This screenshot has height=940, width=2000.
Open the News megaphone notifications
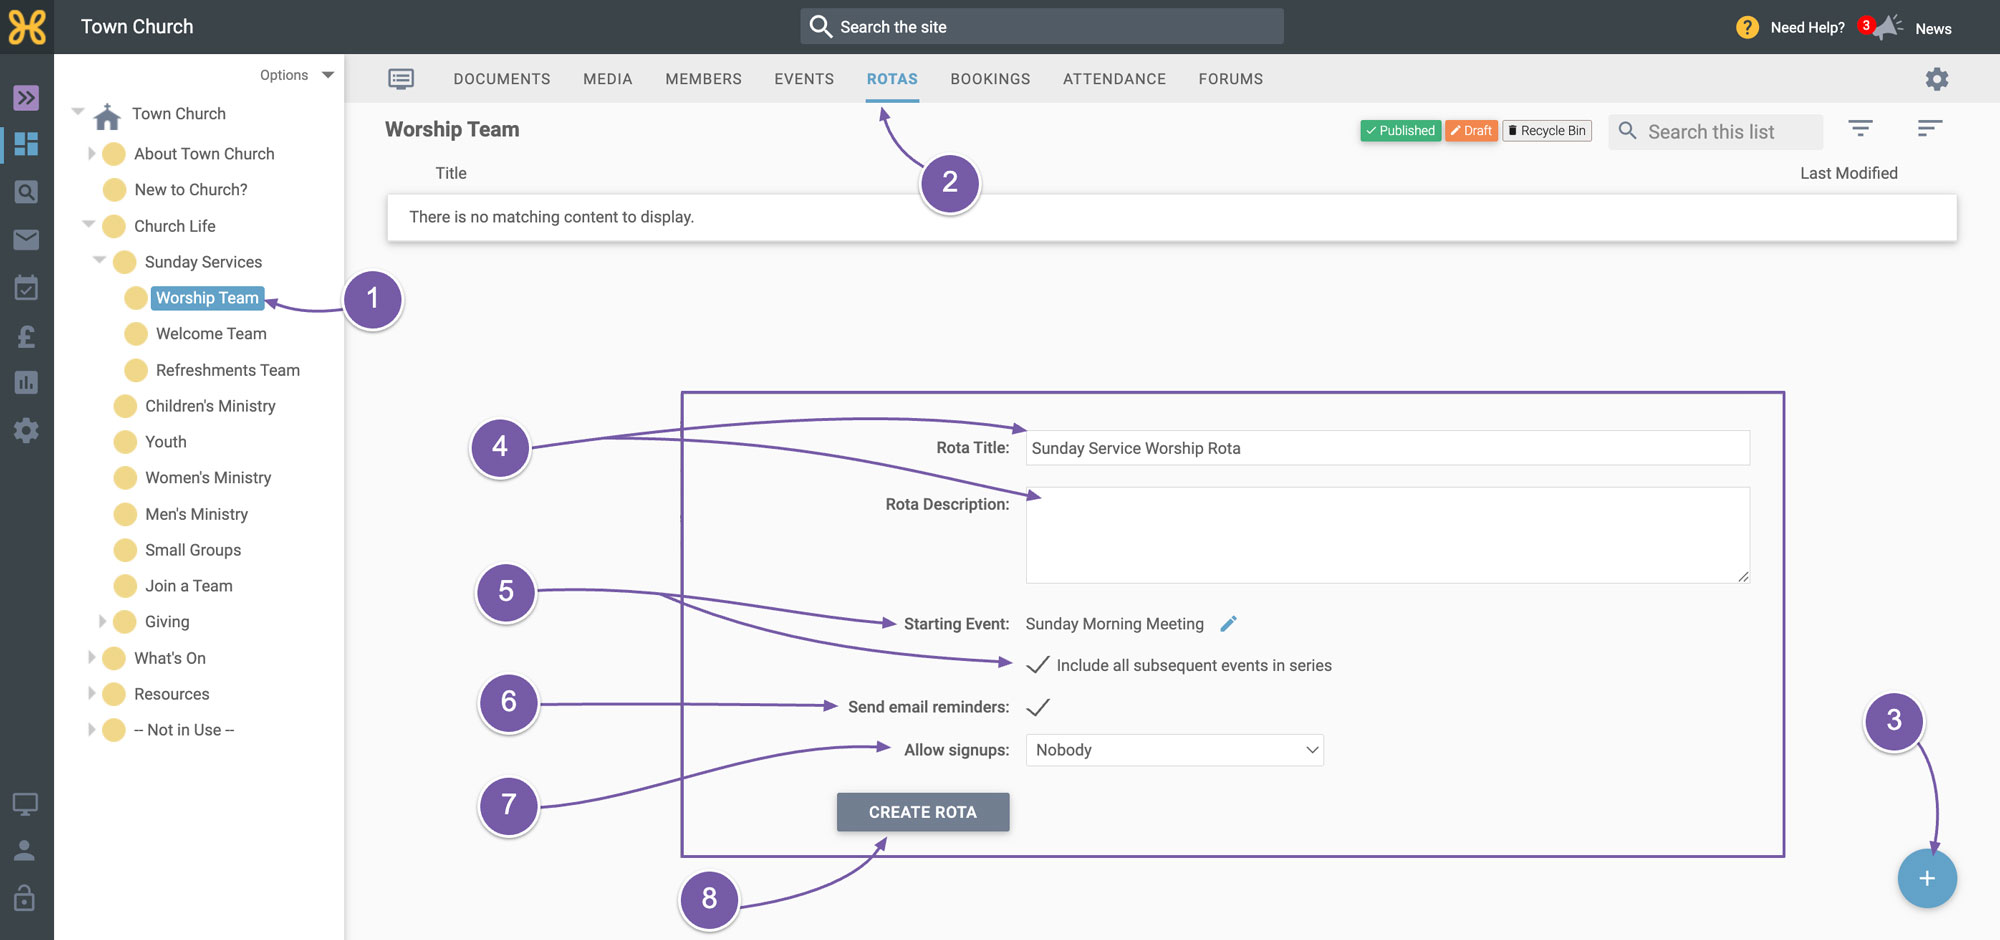(1887, 27)
